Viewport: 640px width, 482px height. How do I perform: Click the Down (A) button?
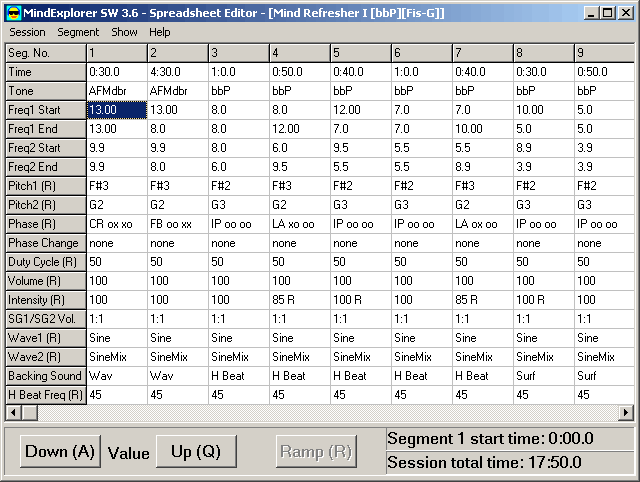(60, 451)
